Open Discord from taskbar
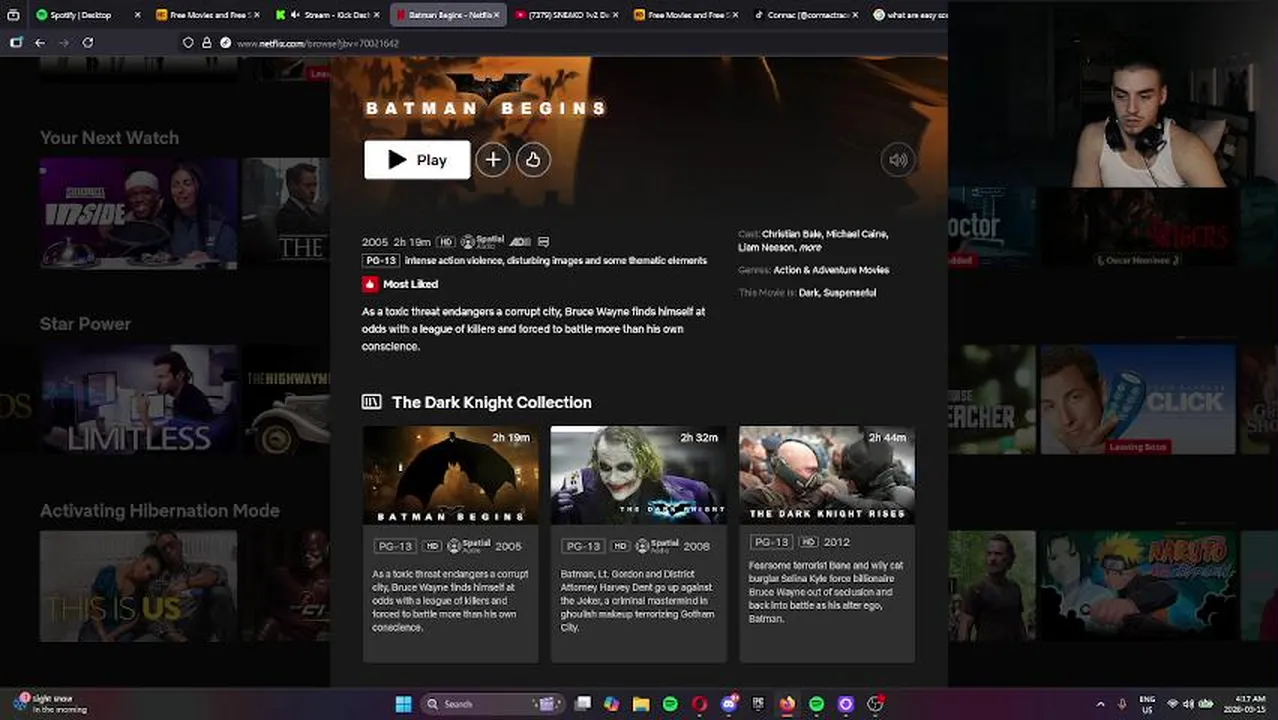The width and height of the screenshot is (1278, 720). tap(729, 704)
